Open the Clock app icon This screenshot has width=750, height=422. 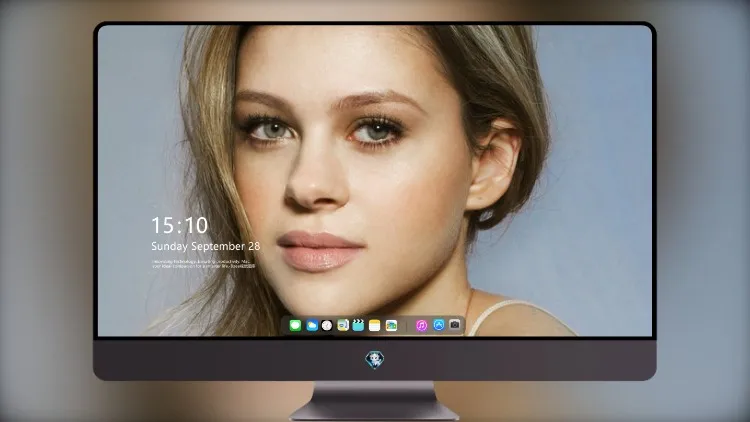[327, 325]
